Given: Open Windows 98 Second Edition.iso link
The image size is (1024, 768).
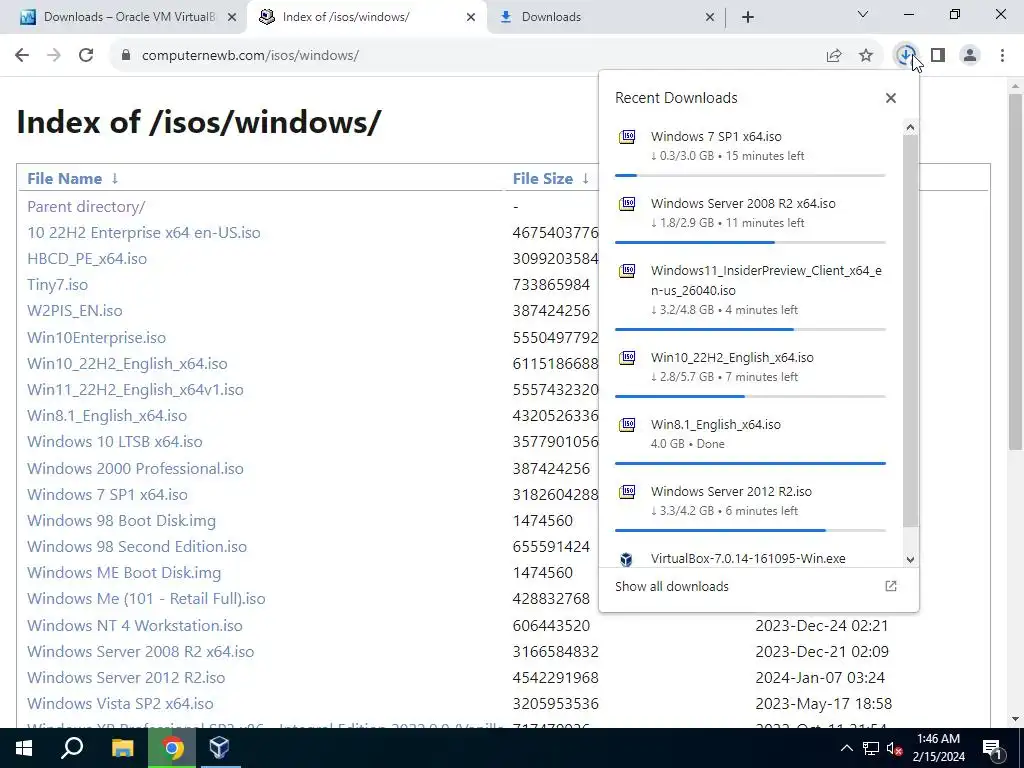Looking at the screenshot, I should pos(137,547).
